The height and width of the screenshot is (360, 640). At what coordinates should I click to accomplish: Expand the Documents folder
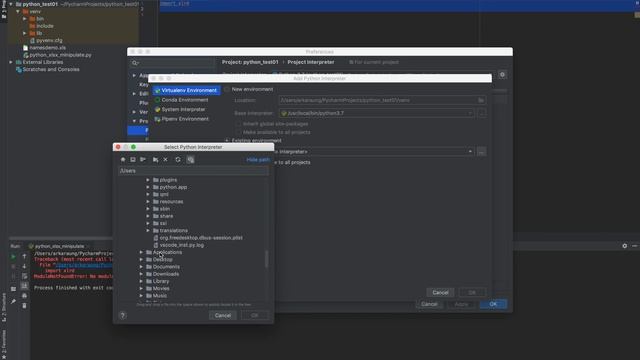click(141, 267)
